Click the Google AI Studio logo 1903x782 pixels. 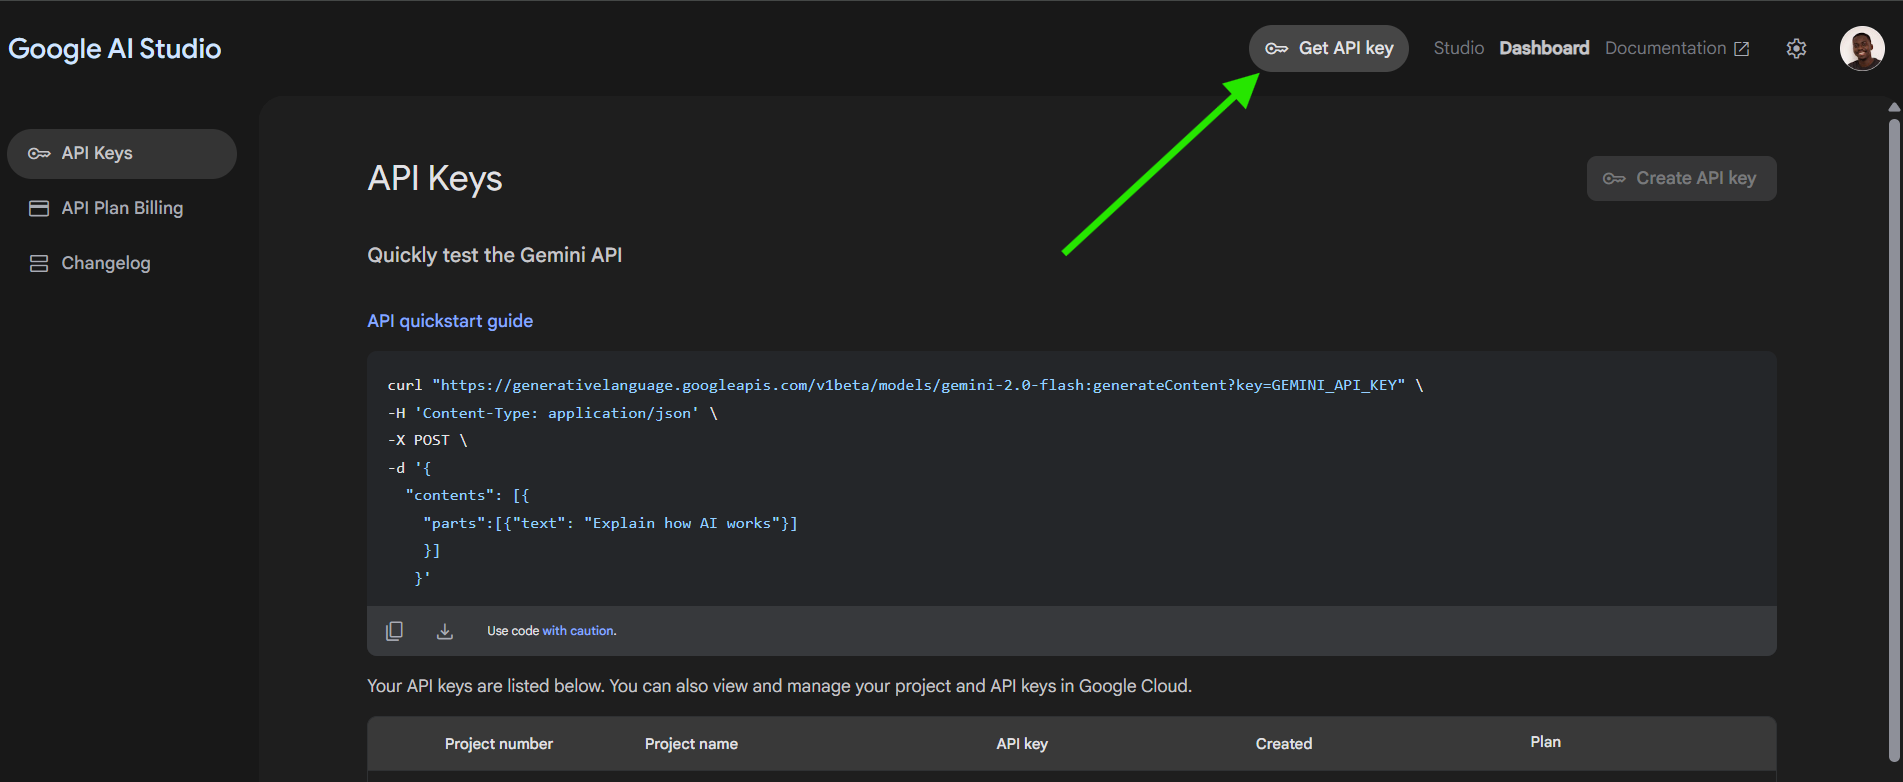point(115,49)
